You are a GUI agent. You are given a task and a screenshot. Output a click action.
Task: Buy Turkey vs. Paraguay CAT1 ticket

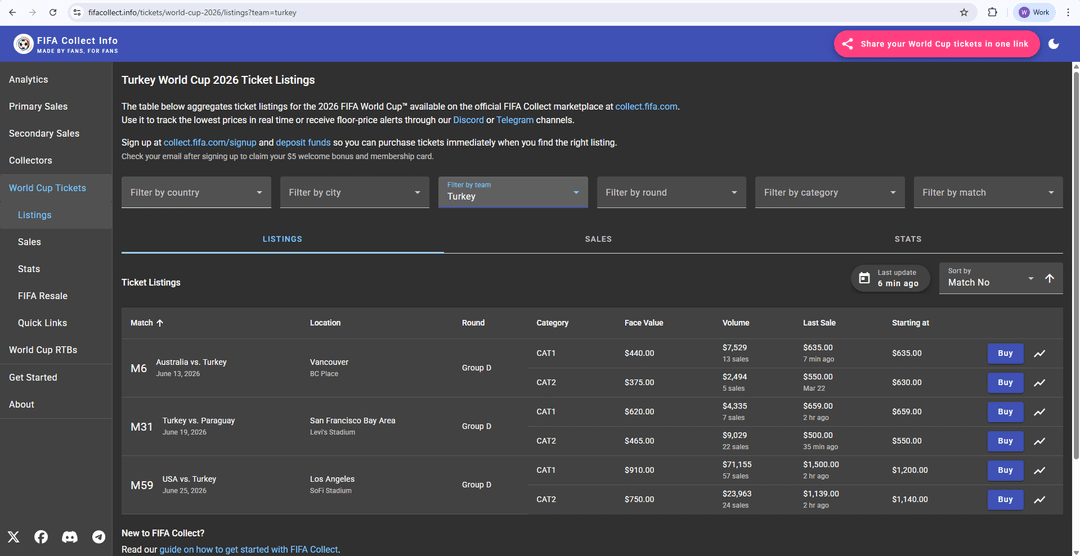click(x=1005, y=412)
